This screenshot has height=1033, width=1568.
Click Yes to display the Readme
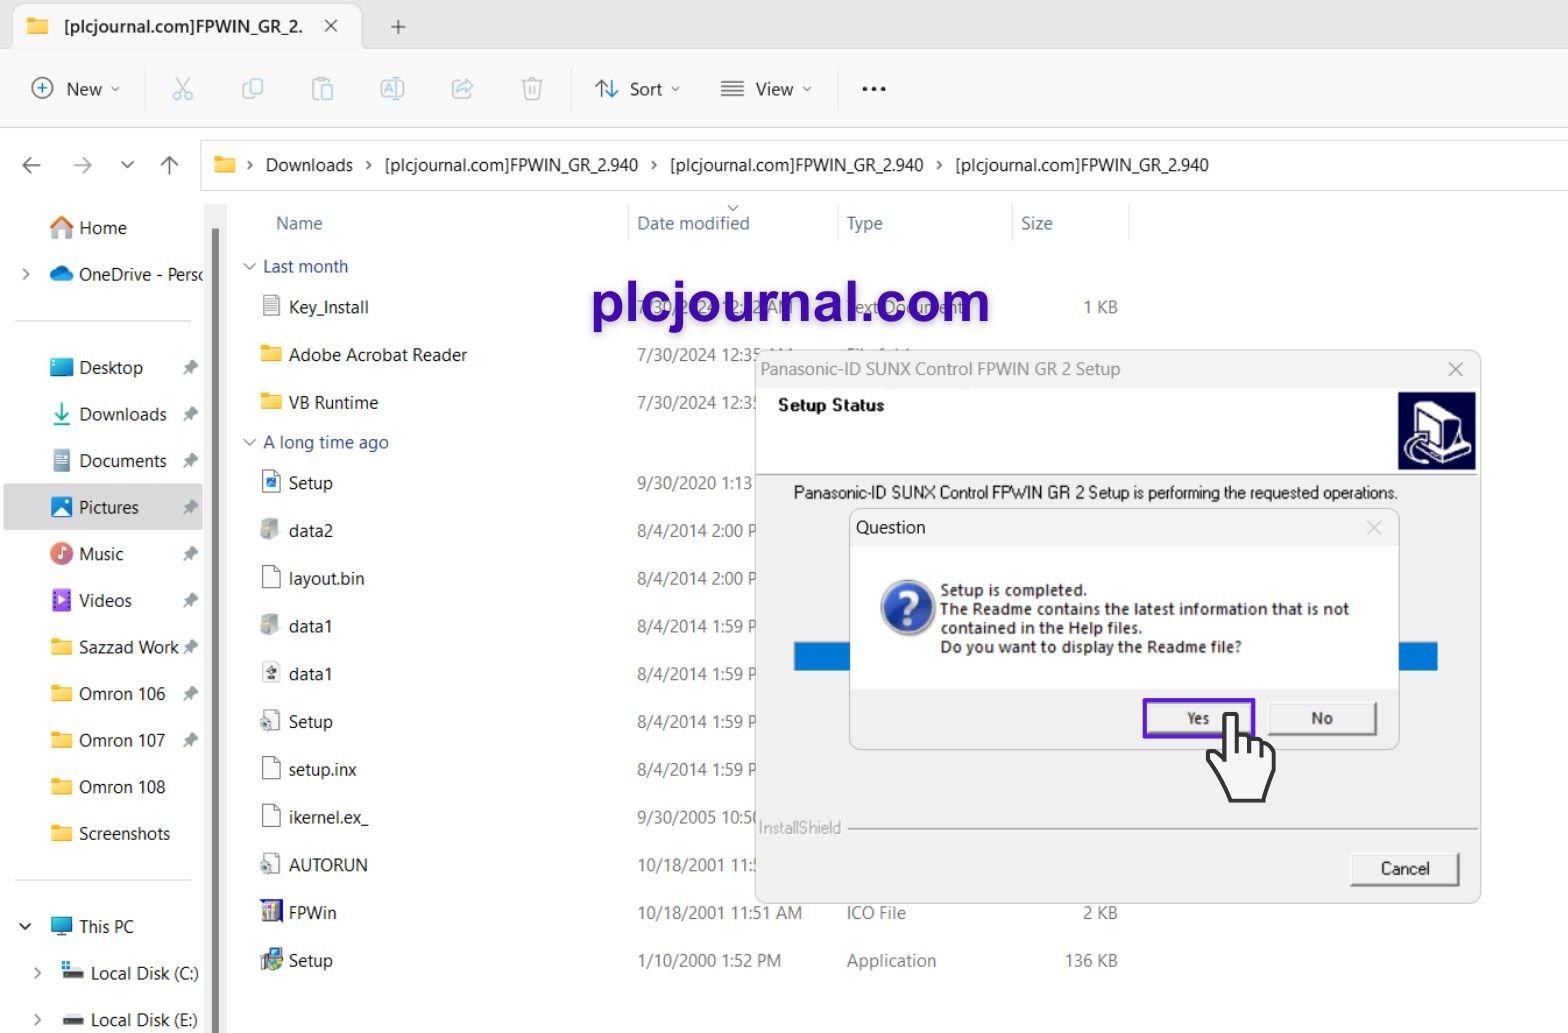pyautogui.click(x=1198, y=719)
